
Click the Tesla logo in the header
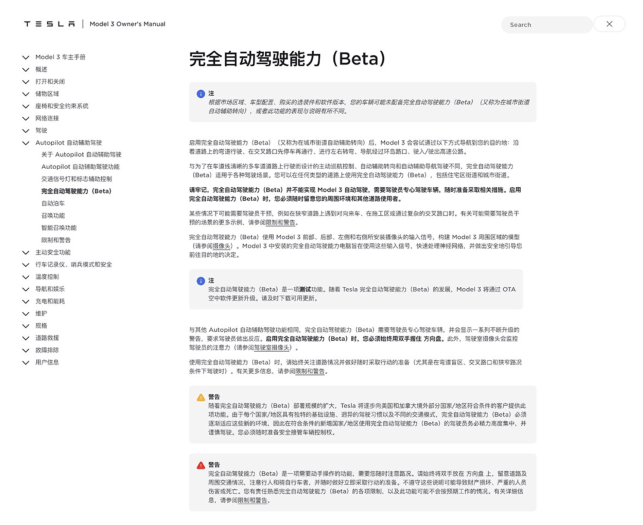[x=49, y=24]
